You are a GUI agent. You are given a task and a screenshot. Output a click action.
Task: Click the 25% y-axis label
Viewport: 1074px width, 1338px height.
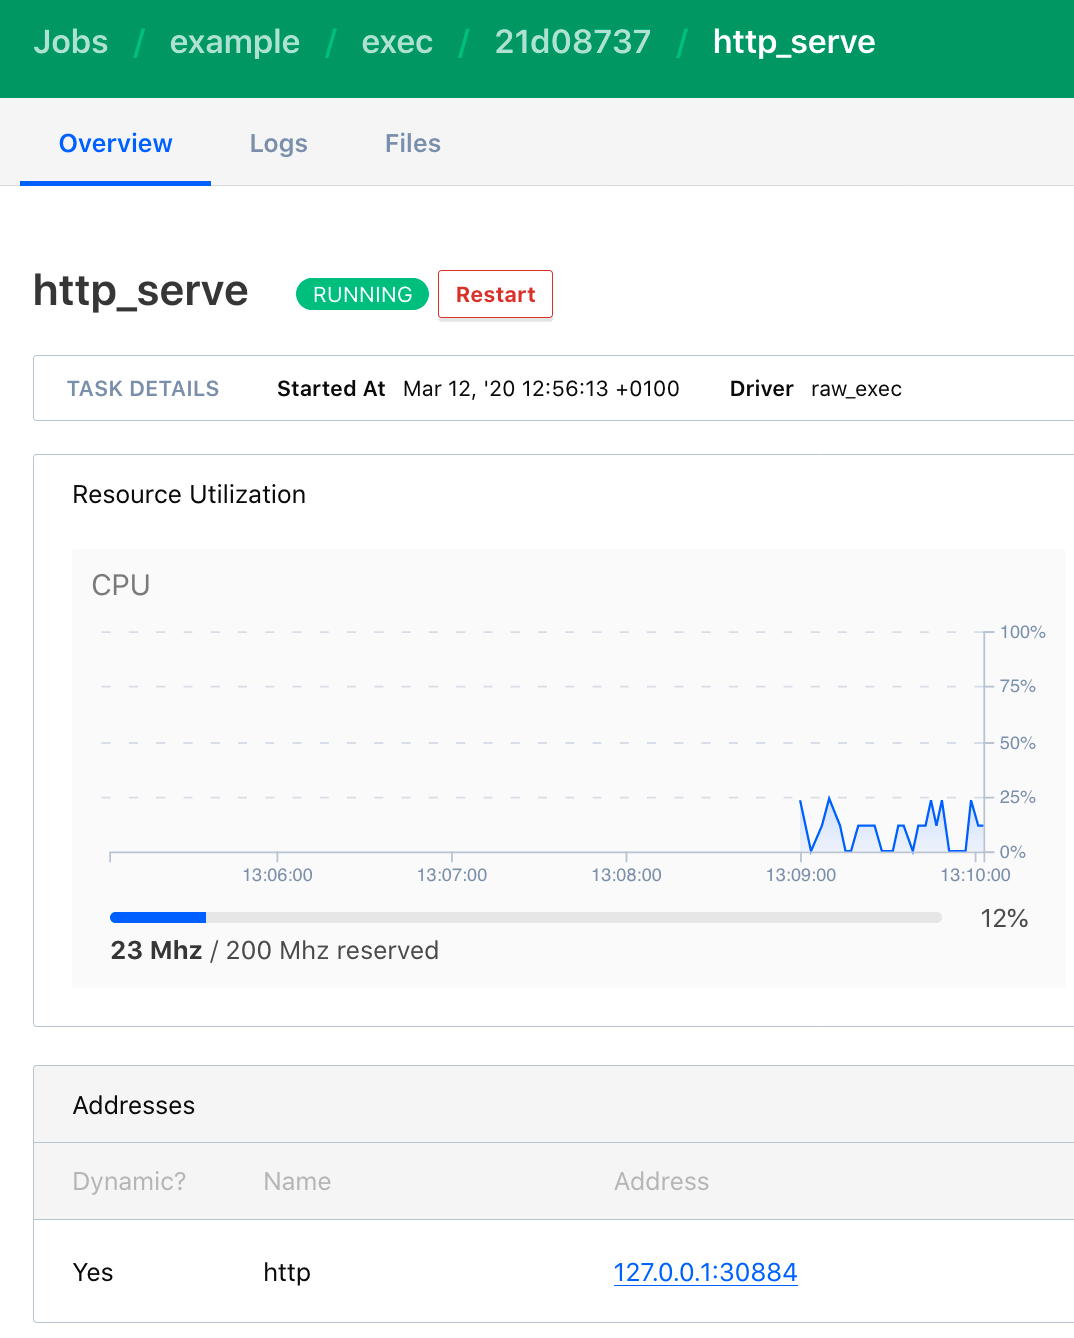click(1017, 797)
